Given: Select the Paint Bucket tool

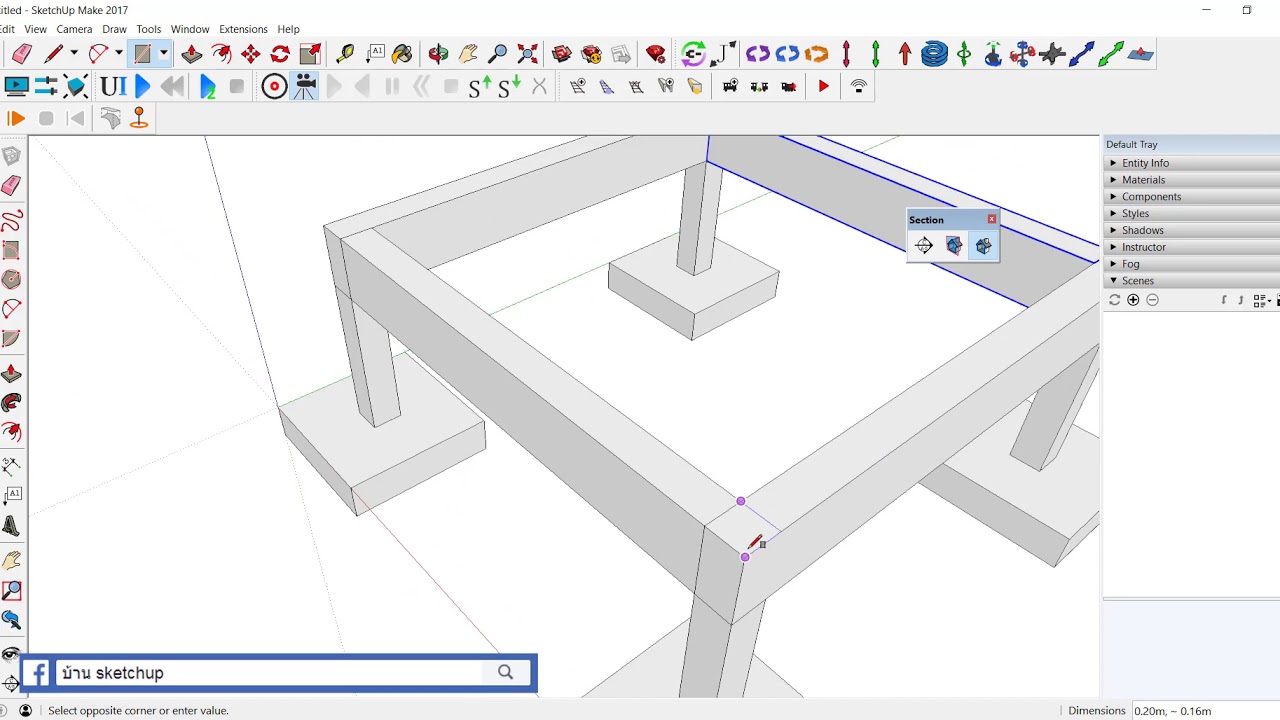Looking at the screenshot, I should coord(403,54).
